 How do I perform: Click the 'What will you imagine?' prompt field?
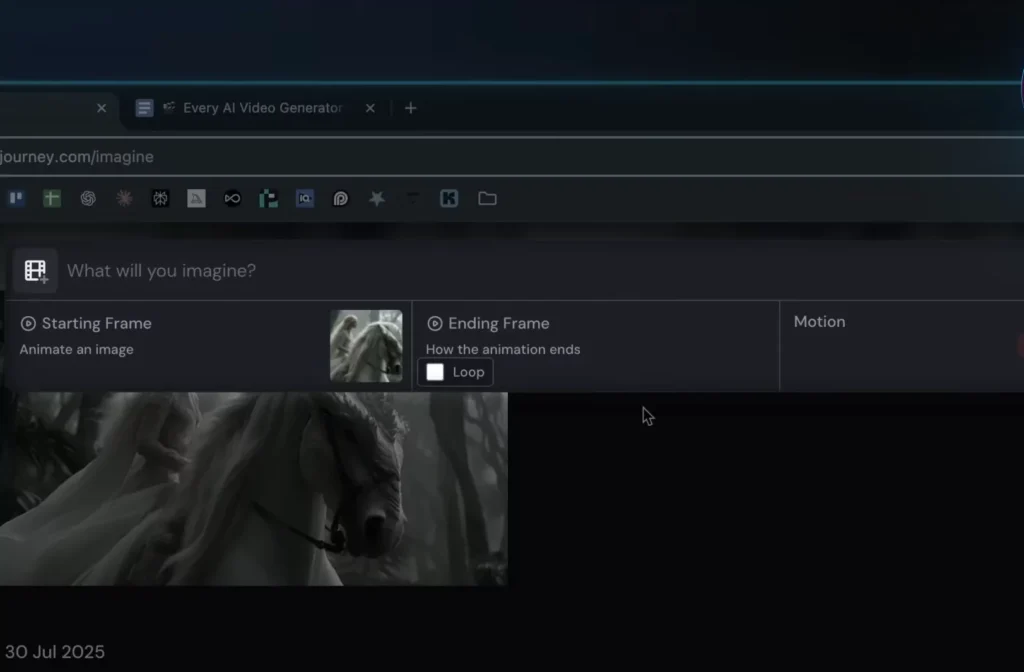161,270
